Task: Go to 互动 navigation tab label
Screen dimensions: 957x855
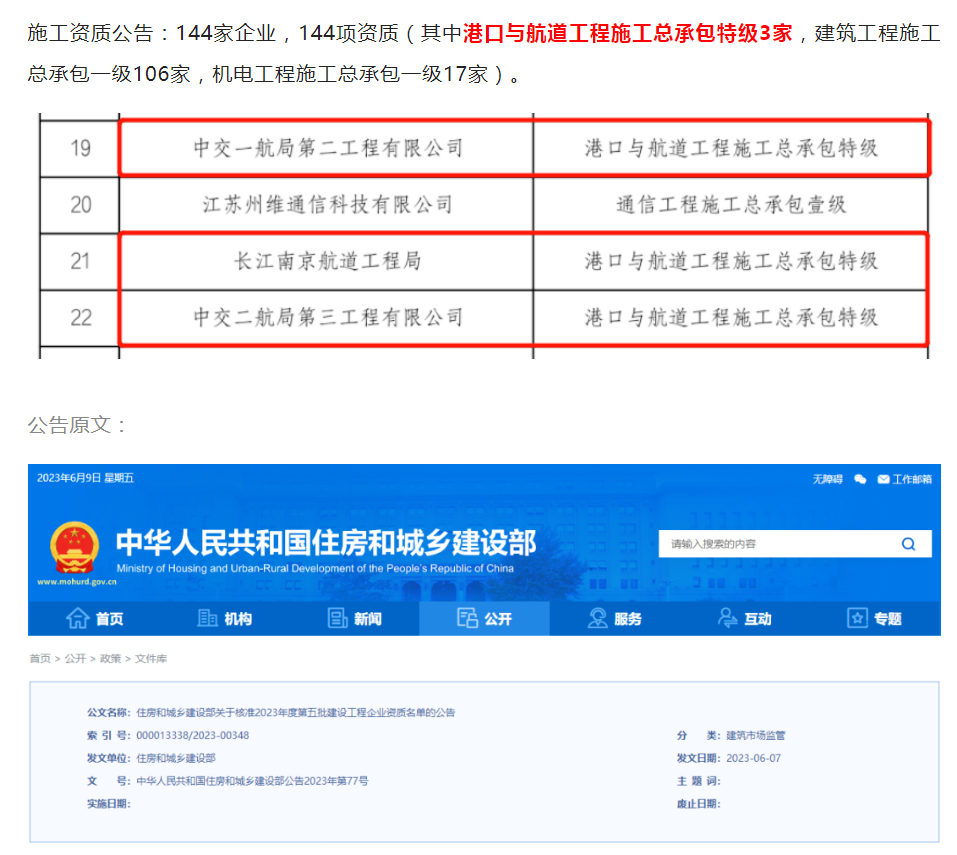Action: pos(758,619)
